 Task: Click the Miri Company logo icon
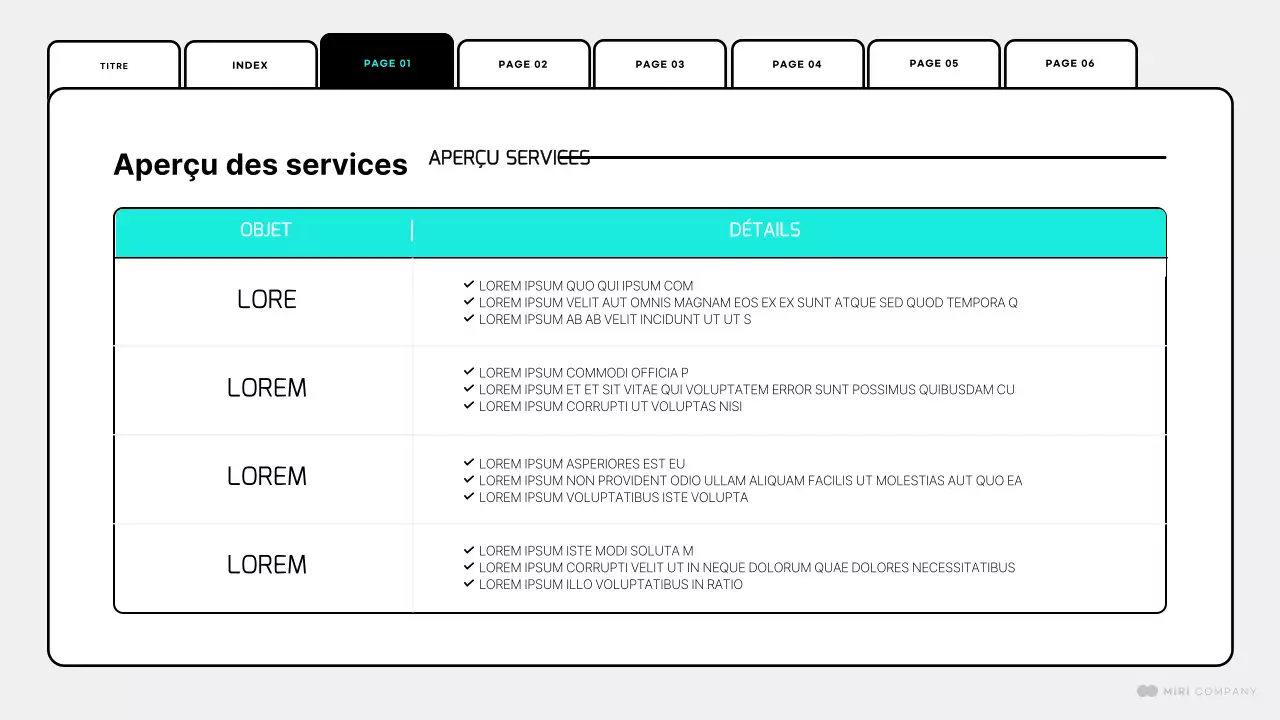click(1147, 691)
